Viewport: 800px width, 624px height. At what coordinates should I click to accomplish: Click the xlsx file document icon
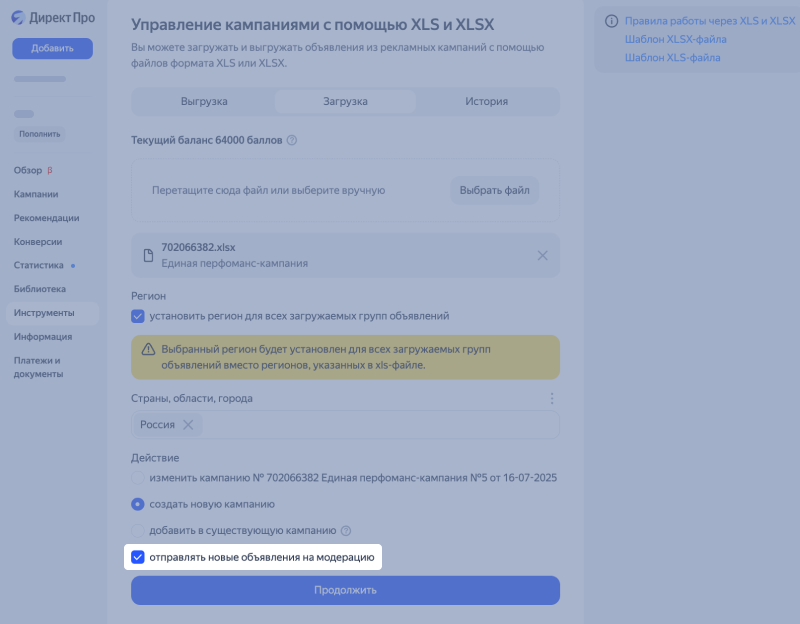pos(148,255)
